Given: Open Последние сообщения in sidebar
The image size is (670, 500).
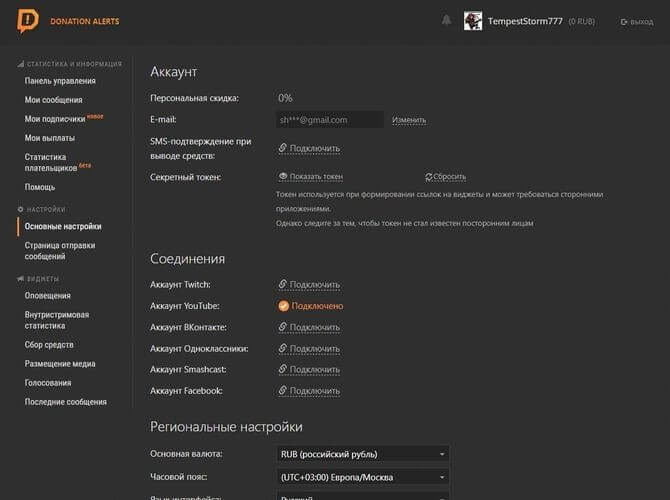Looking at the screenshot, I should click(65, 402).
